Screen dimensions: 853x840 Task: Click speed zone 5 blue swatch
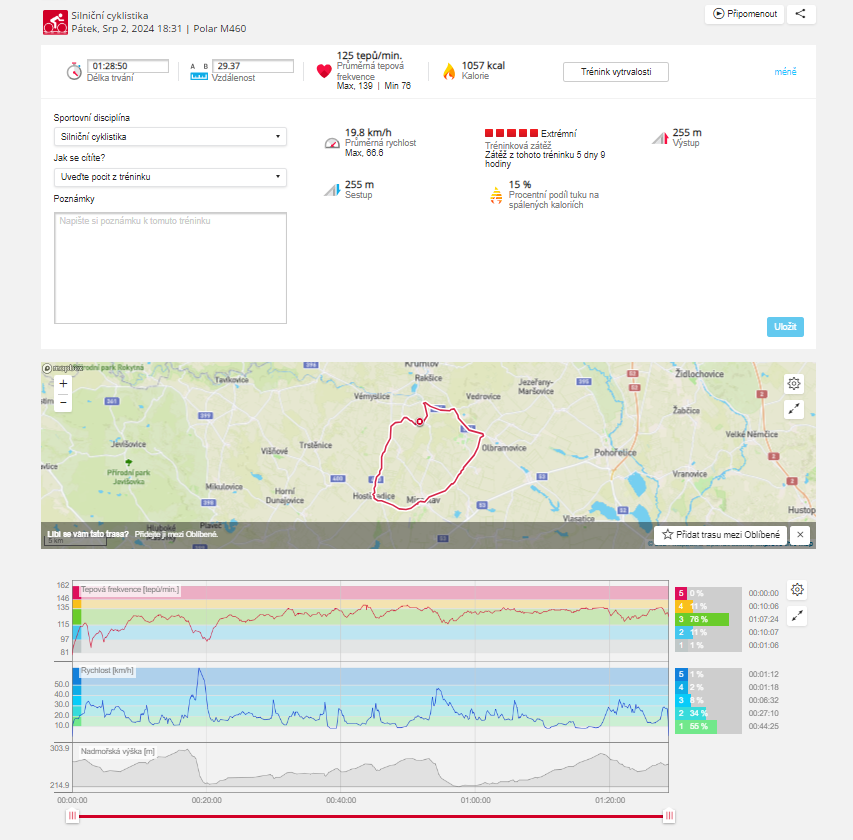(x=681, y=674)
